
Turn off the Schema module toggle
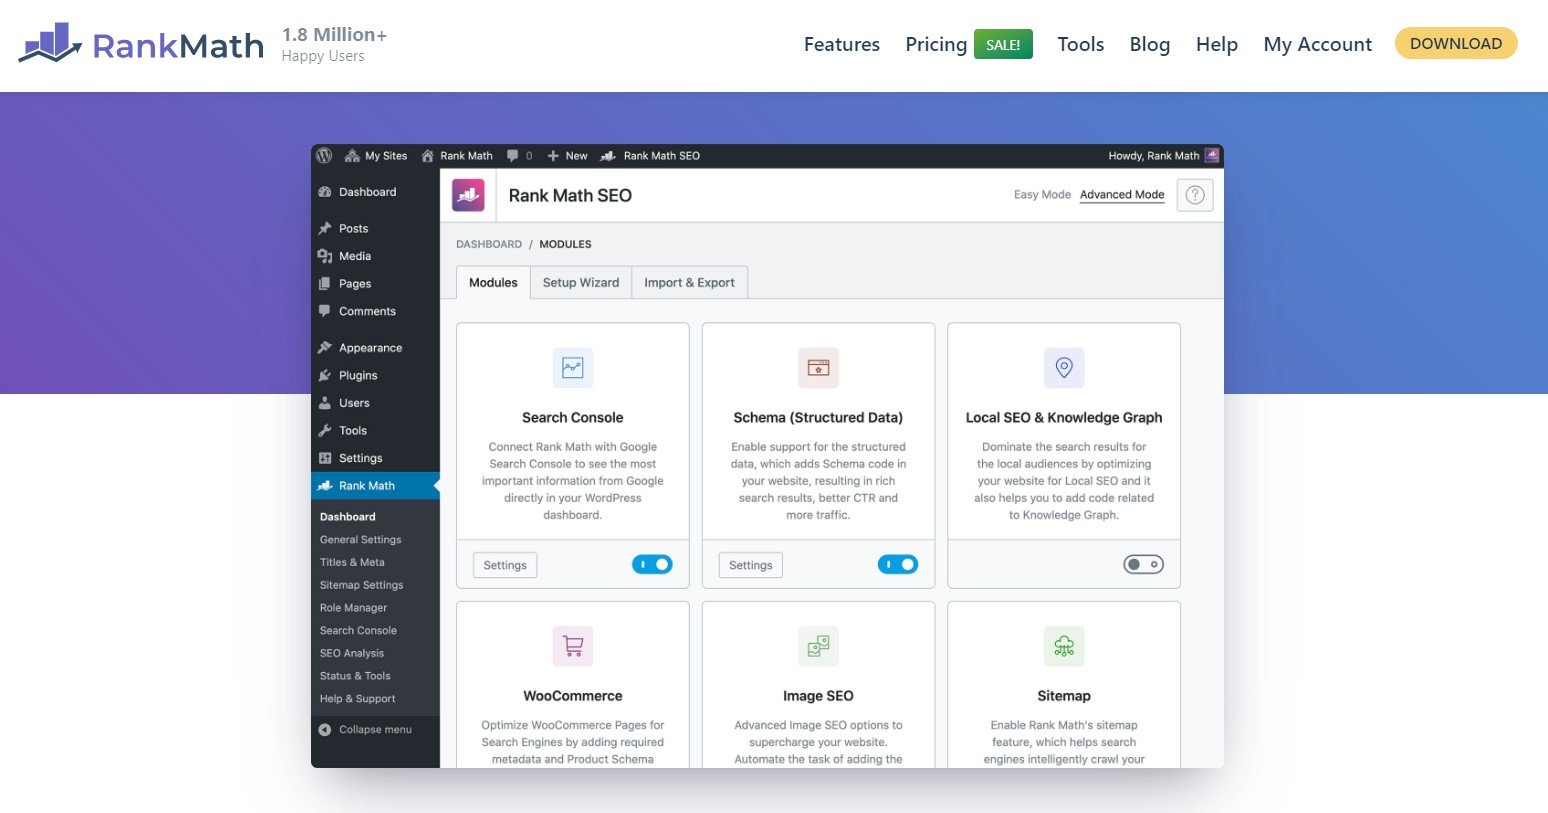897,565
